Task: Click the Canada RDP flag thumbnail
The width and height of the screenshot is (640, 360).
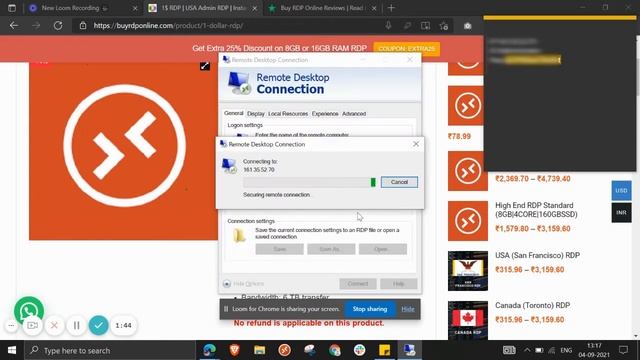Action: click(x=468, y=320)
